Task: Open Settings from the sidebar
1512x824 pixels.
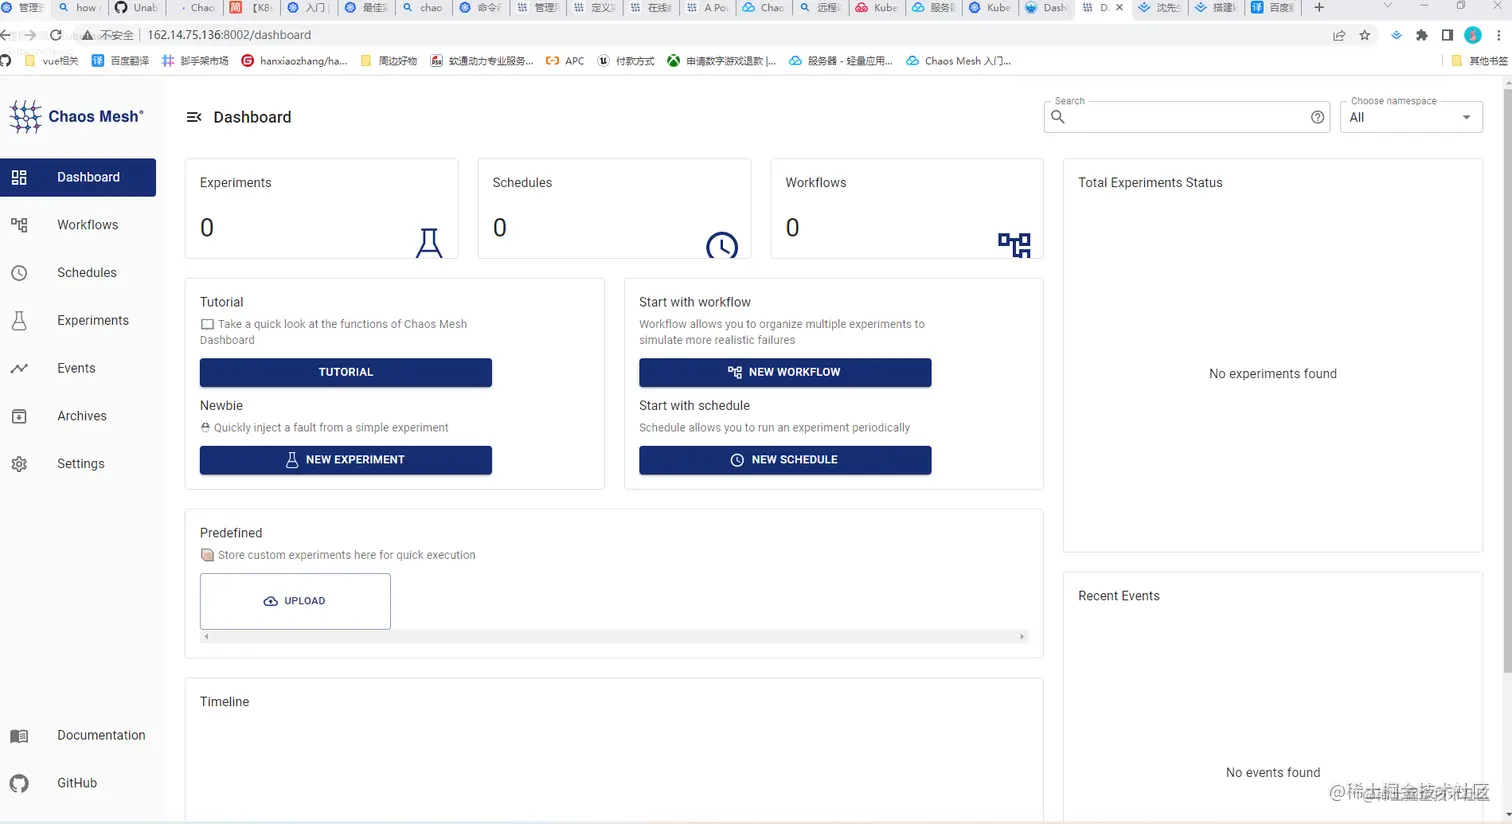Action: point(78,464)
